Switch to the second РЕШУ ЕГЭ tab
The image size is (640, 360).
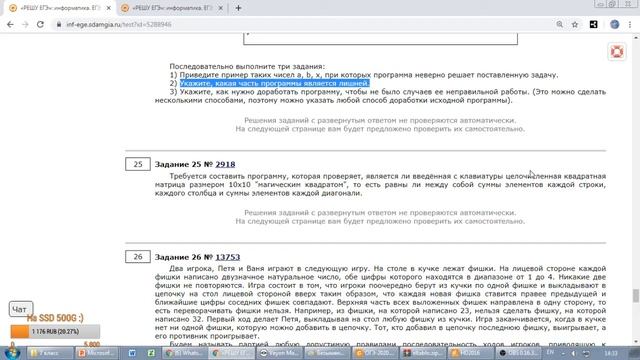(171, 8)
